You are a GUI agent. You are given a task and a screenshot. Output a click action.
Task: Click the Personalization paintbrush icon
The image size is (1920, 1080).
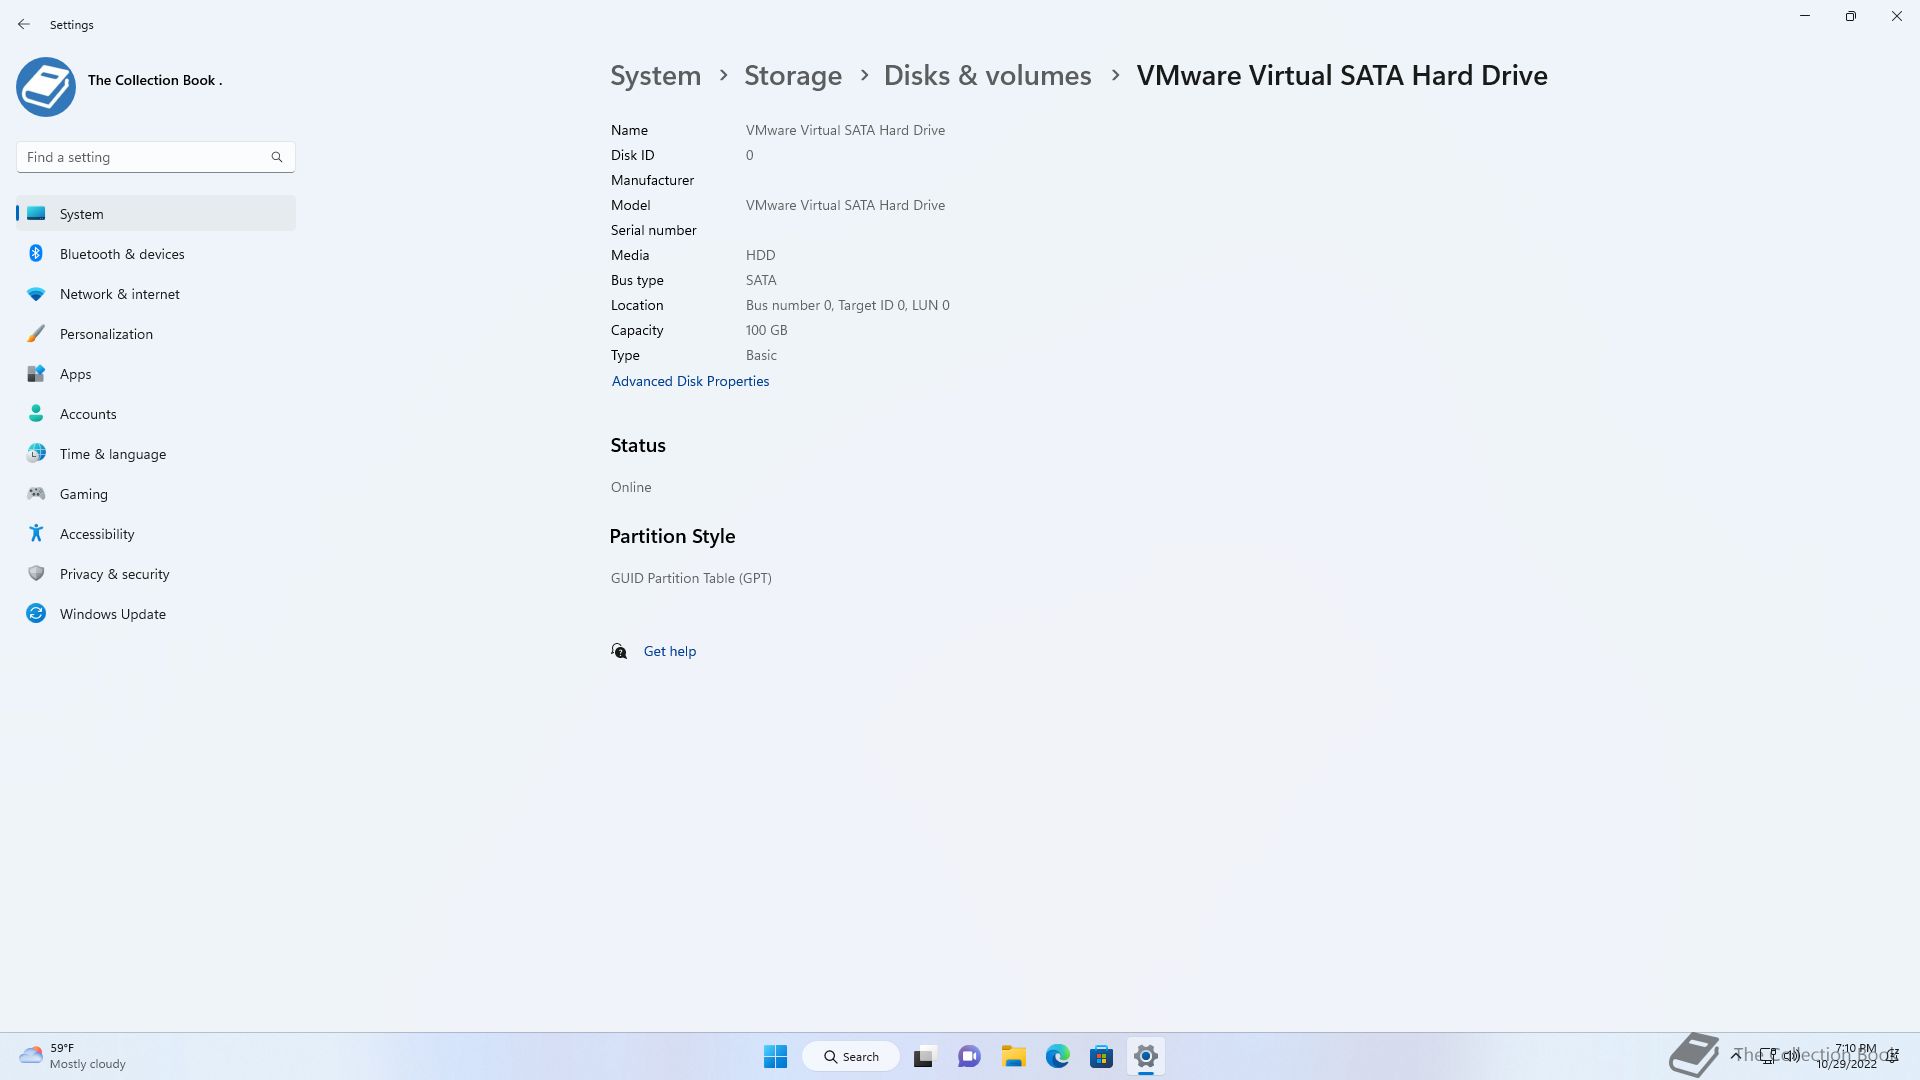pyautogui.click(x=36, y=333)
